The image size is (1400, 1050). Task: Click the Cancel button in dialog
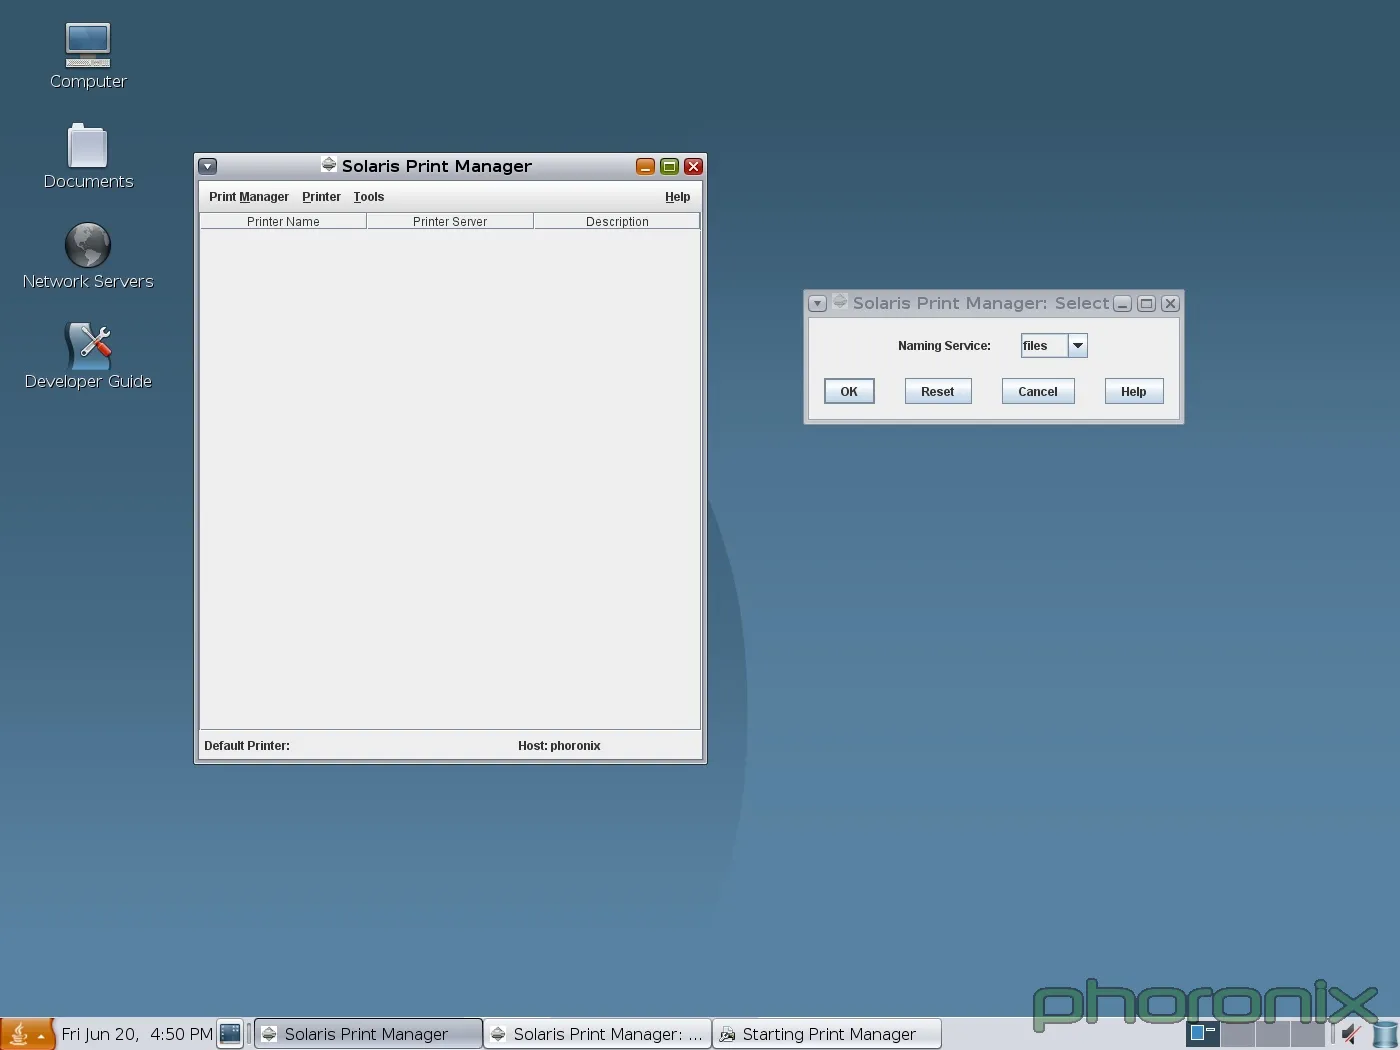click(1038, 391)
